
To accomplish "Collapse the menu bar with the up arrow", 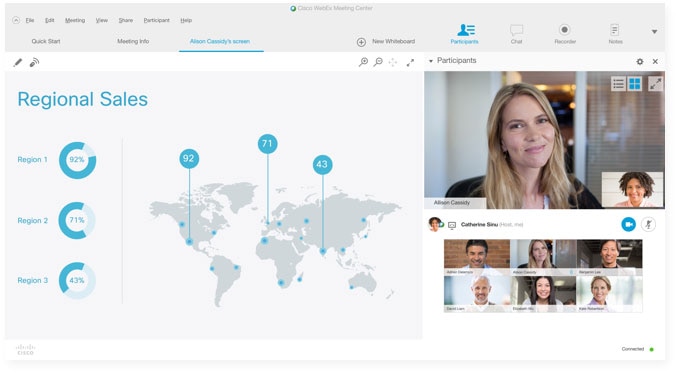I will click(x=16, y=20).
